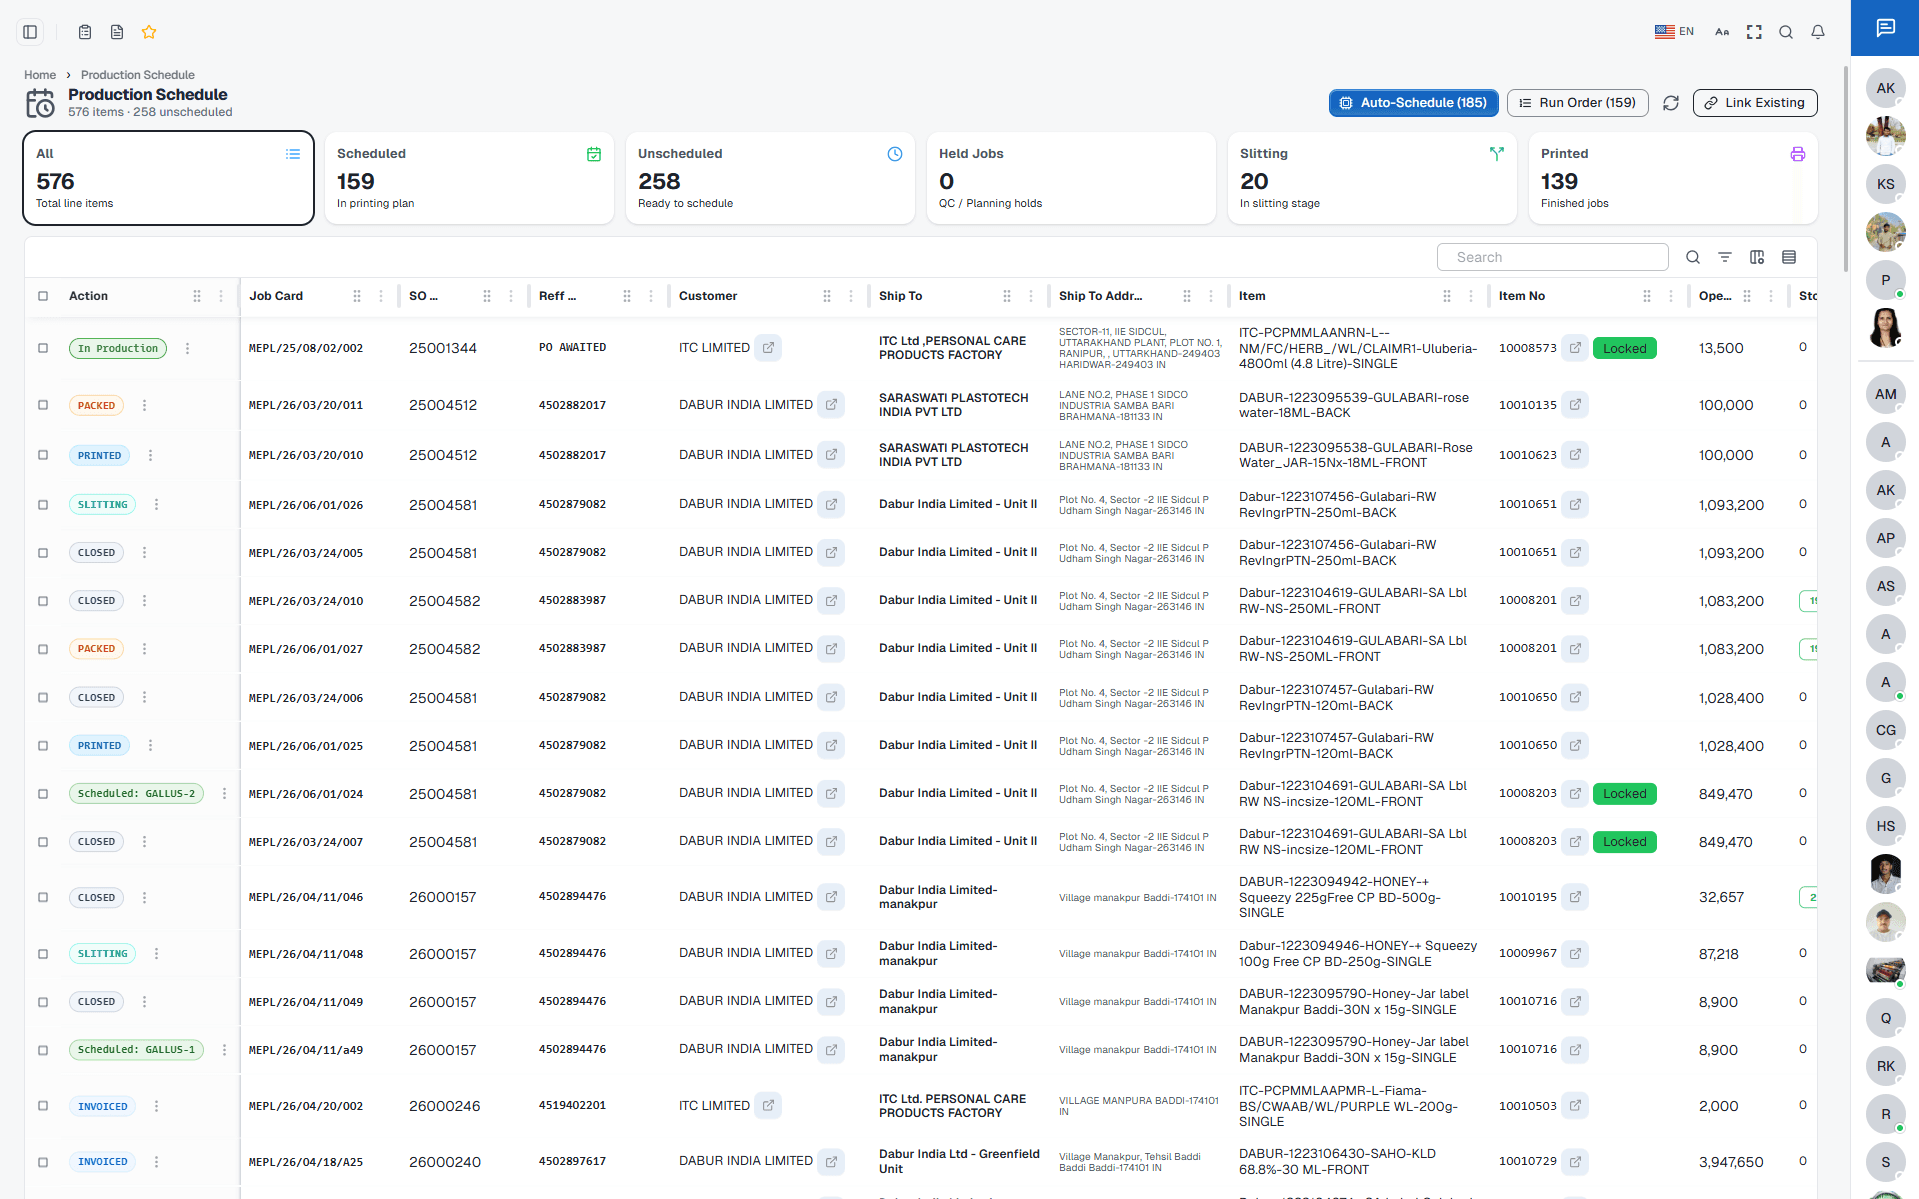
Task: Open the EN language selector
Action: click(x=1674, y=32)
